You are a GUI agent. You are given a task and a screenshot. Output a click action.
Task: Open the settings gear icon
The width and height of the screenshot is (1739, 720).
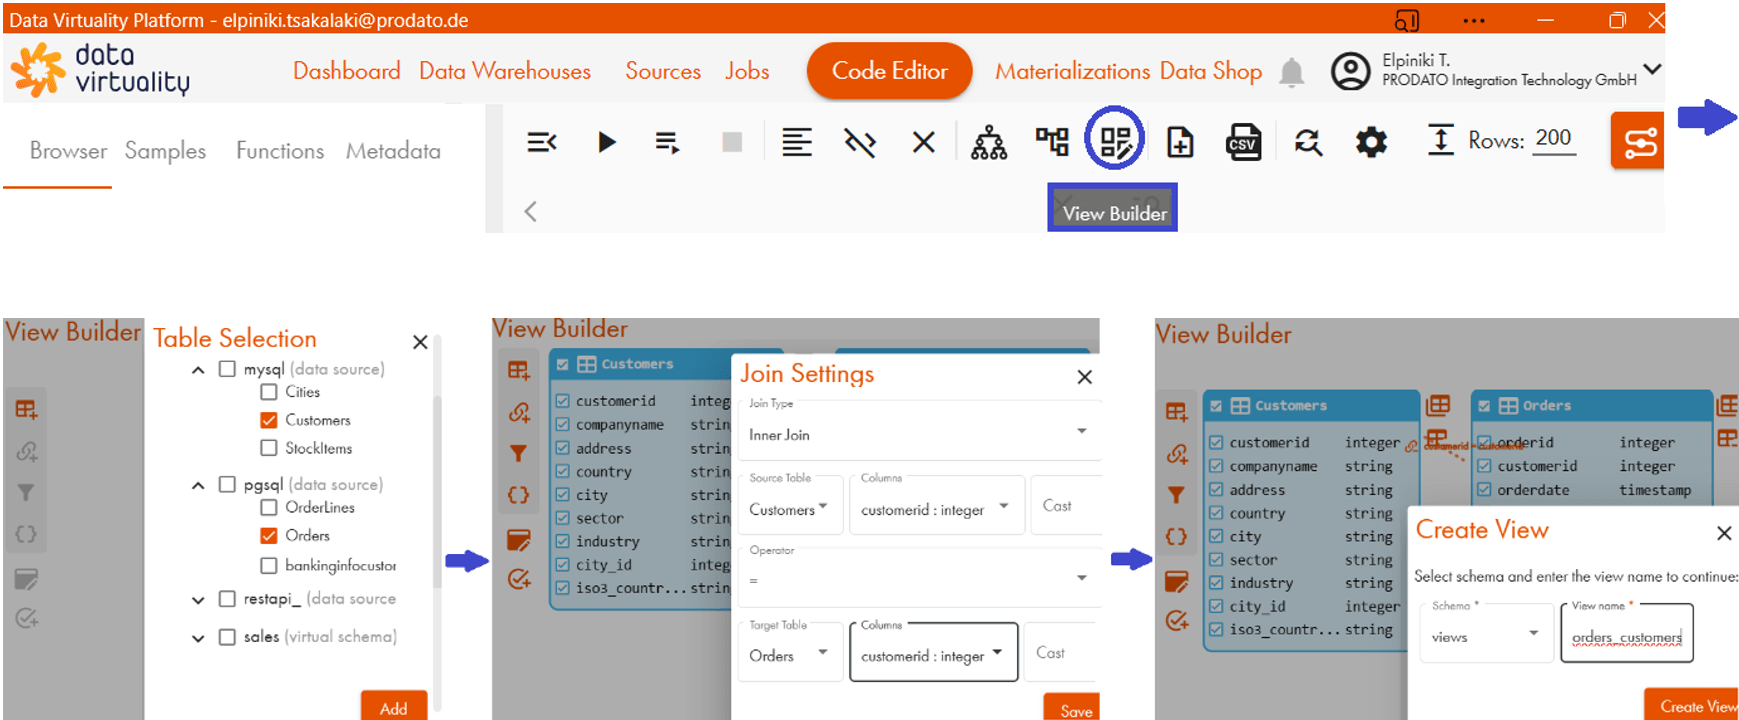point(1370,142)
